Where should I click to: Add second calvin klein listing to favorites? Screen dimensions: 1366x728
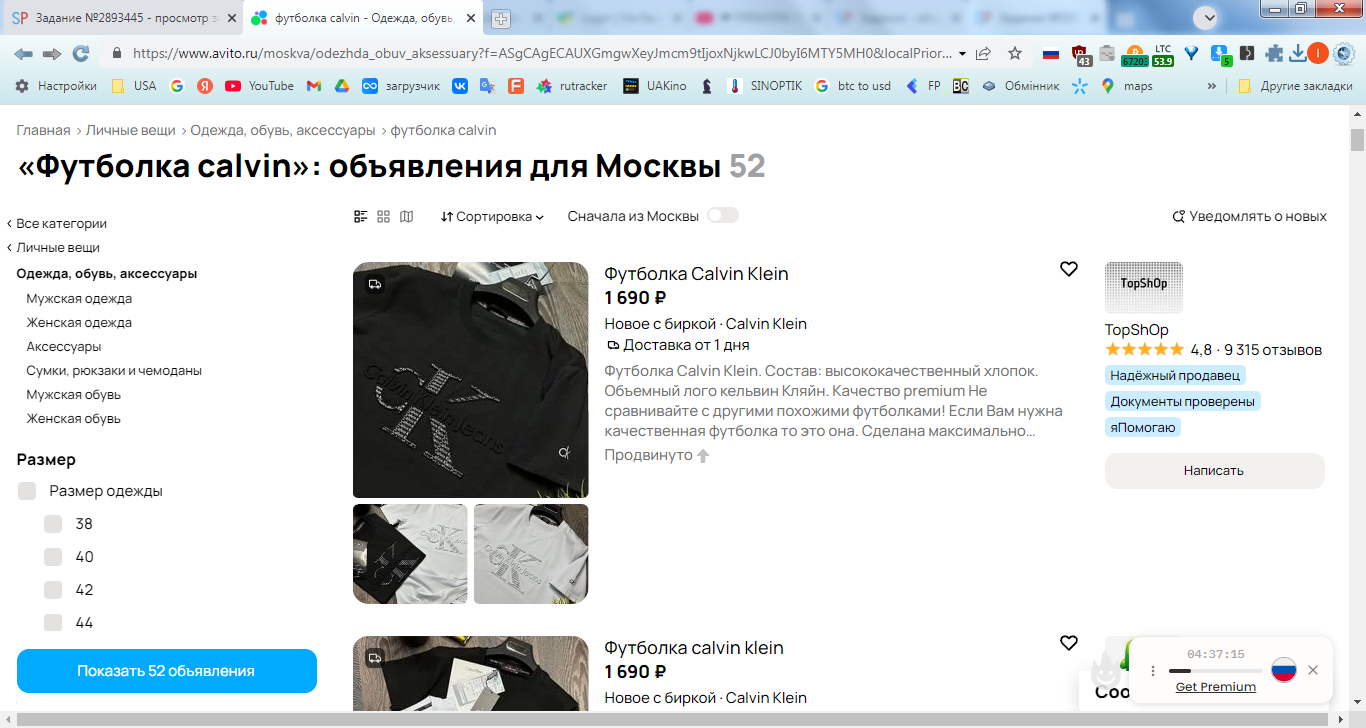point(1069,643)
